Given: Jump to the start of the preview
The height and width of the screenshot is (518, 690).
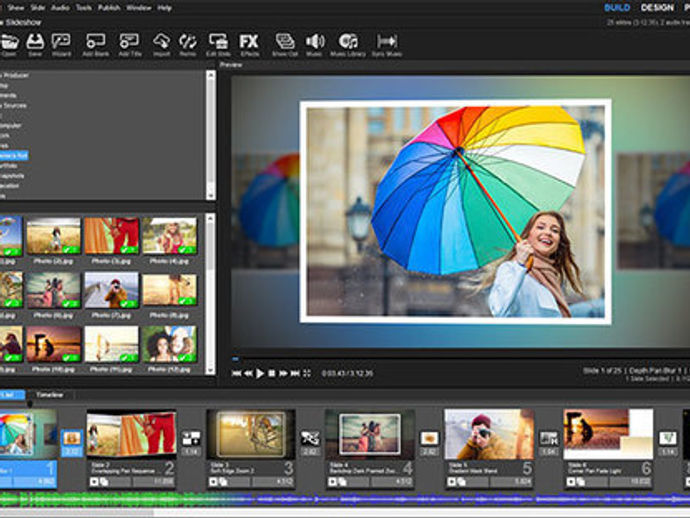Looking at the screenshot, I should tap(236, 373).
